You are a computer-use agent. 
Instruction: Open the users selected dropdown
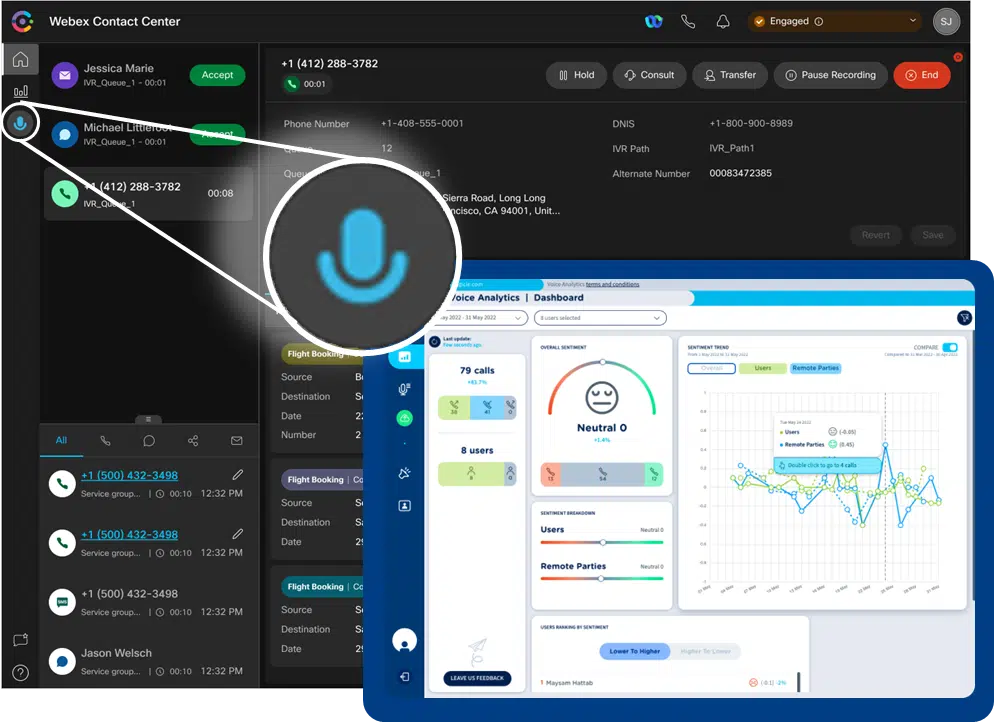coord(600,318)
